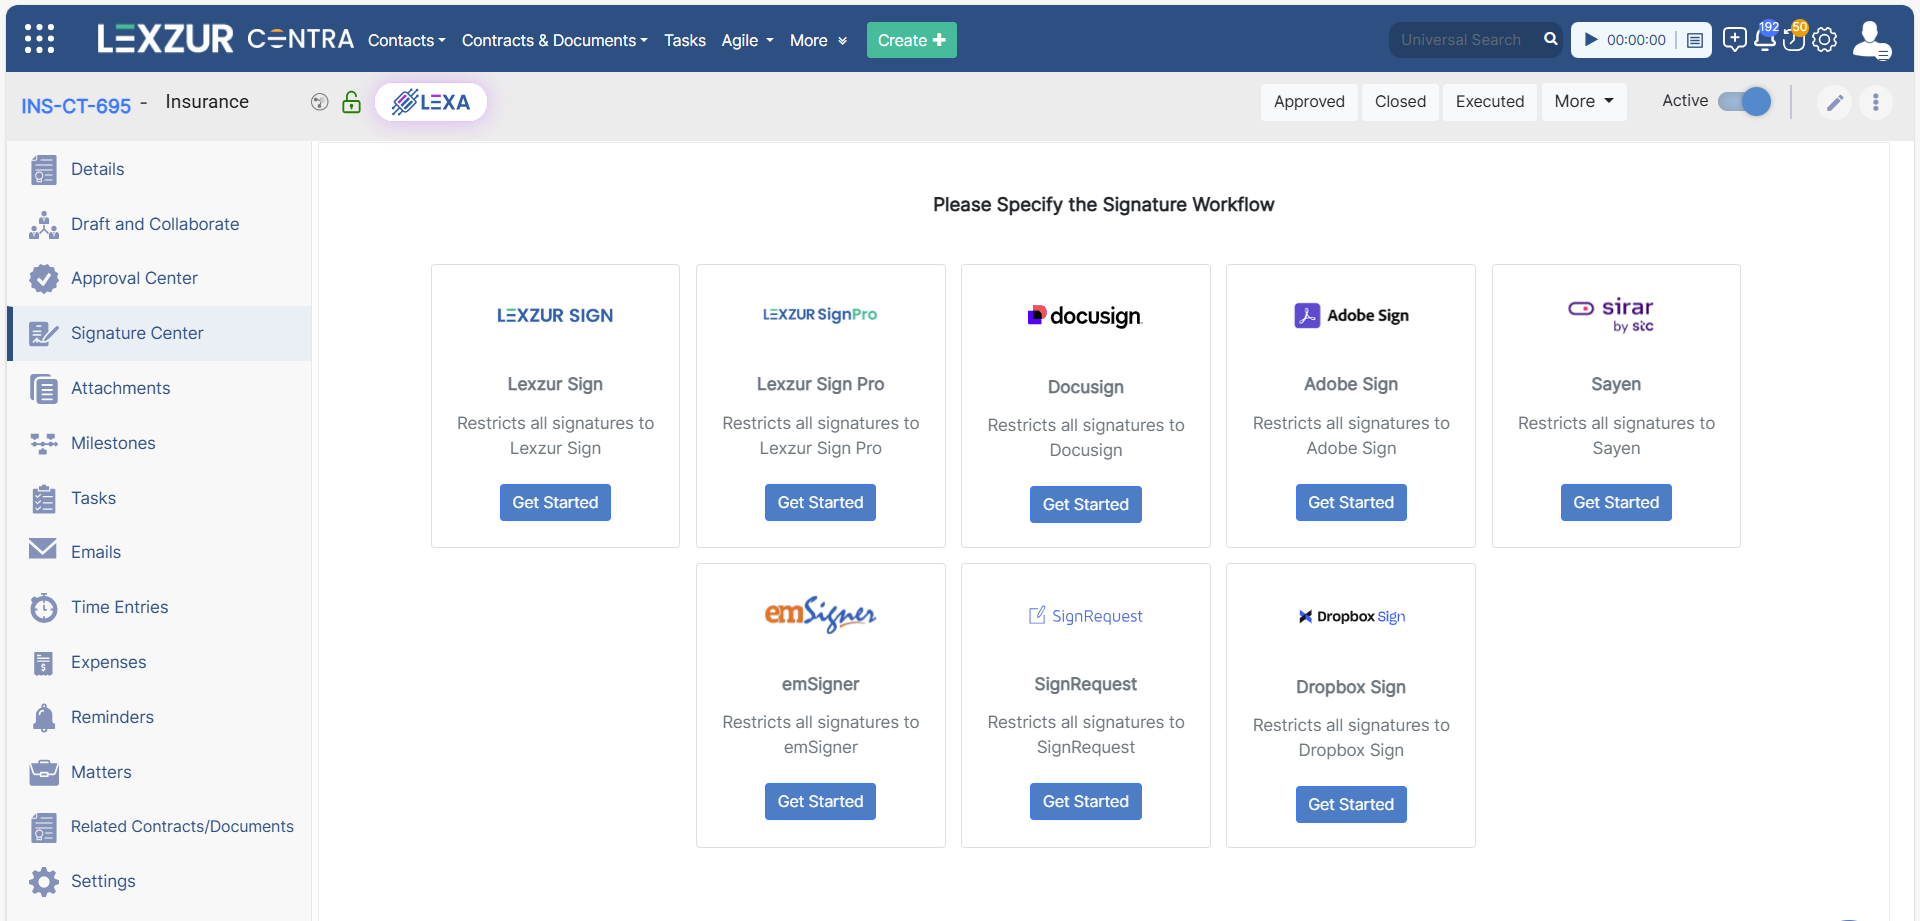The image size is (1920, 921).
Task: Open the app launcher grid icon
Action: tap(39, 38)
